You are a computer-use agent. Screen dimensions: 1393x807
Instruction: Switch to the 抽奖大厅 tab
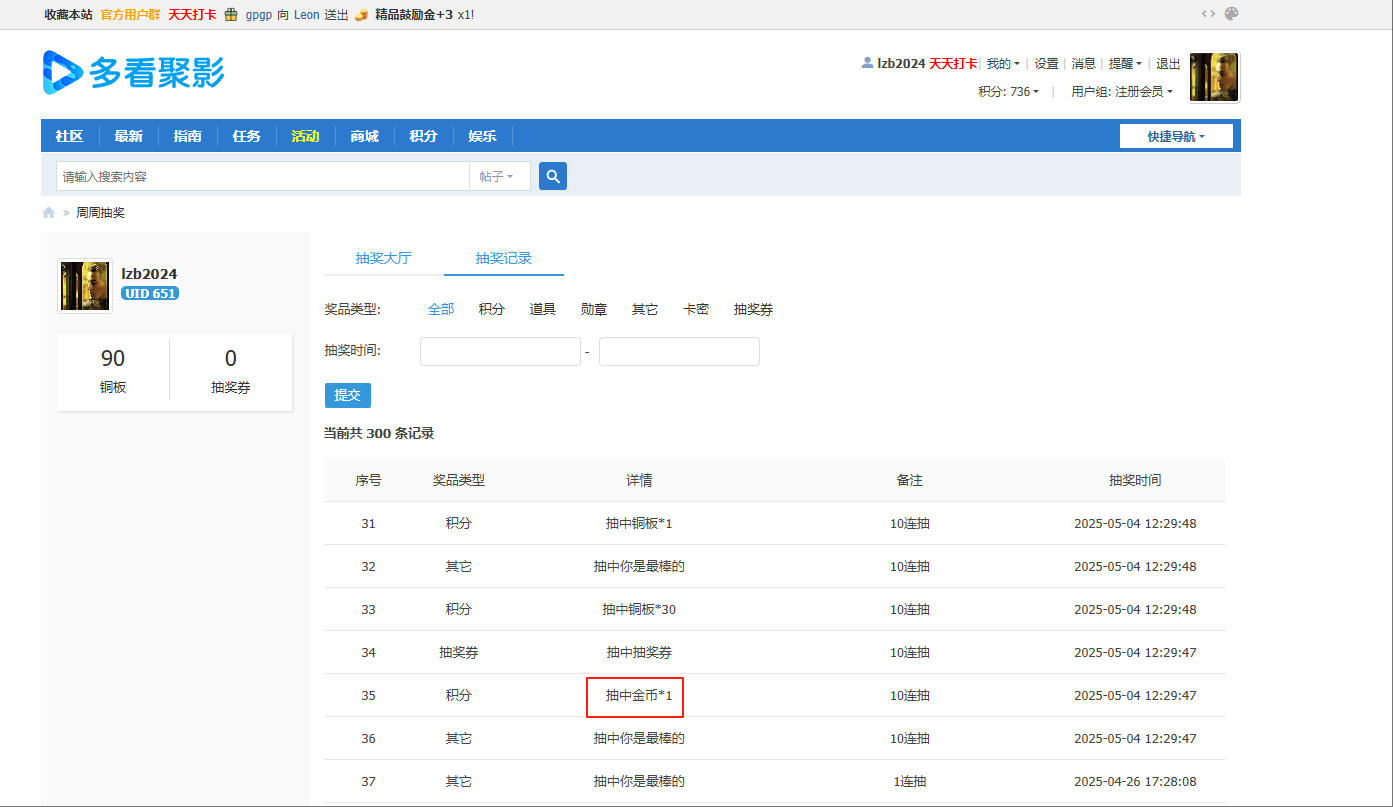(x=383, y=258)
